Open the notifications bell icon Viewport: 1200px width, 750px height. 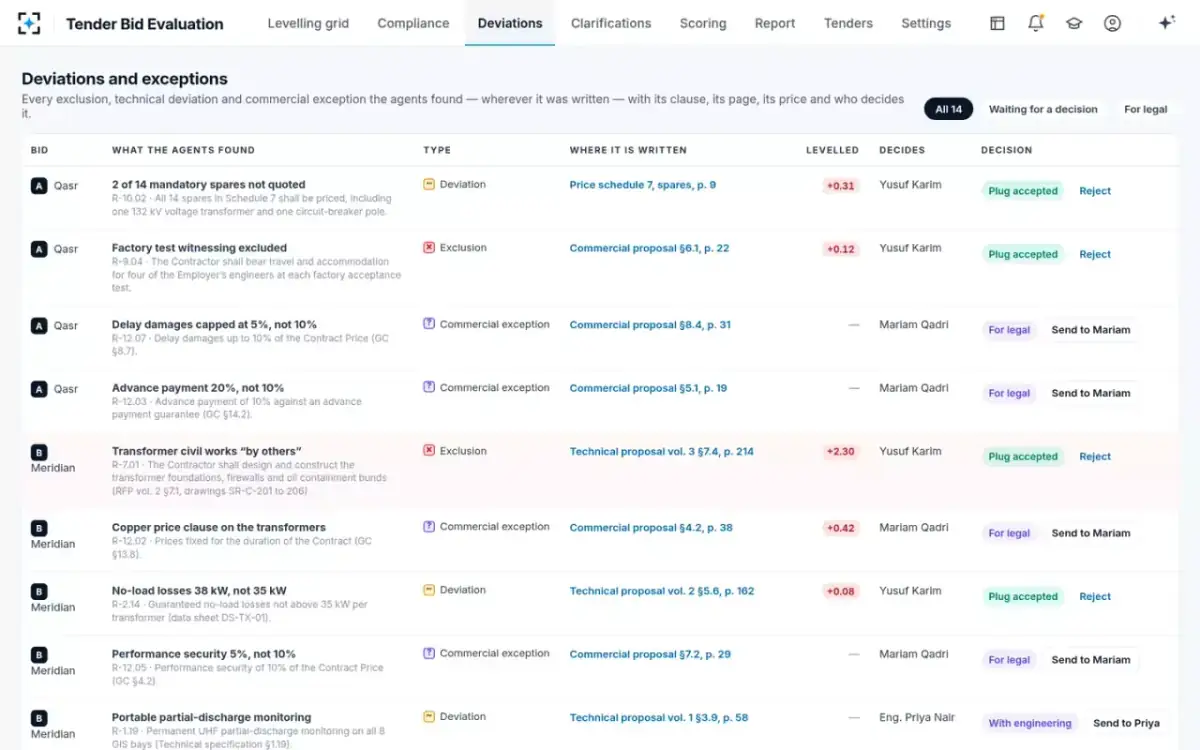coord(1036,23)
